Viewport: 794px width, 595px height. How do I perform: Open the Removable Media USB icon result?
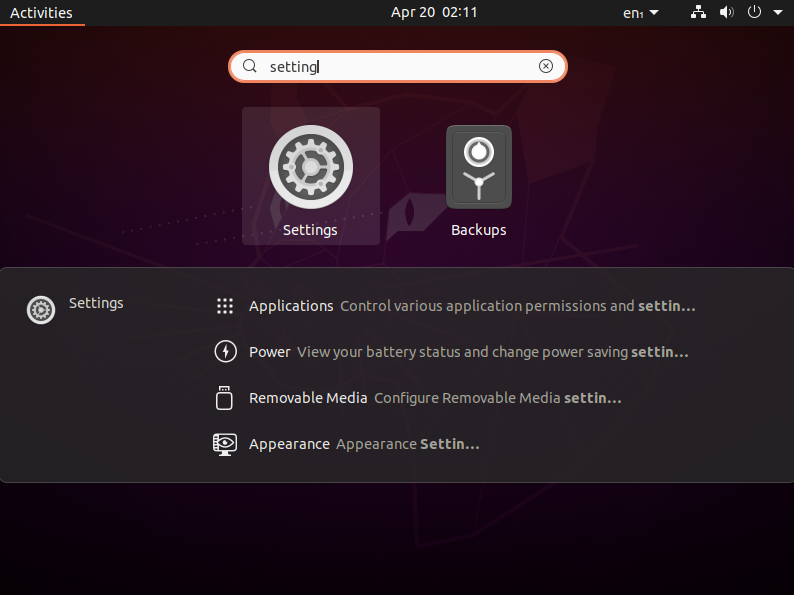[224, 398]
